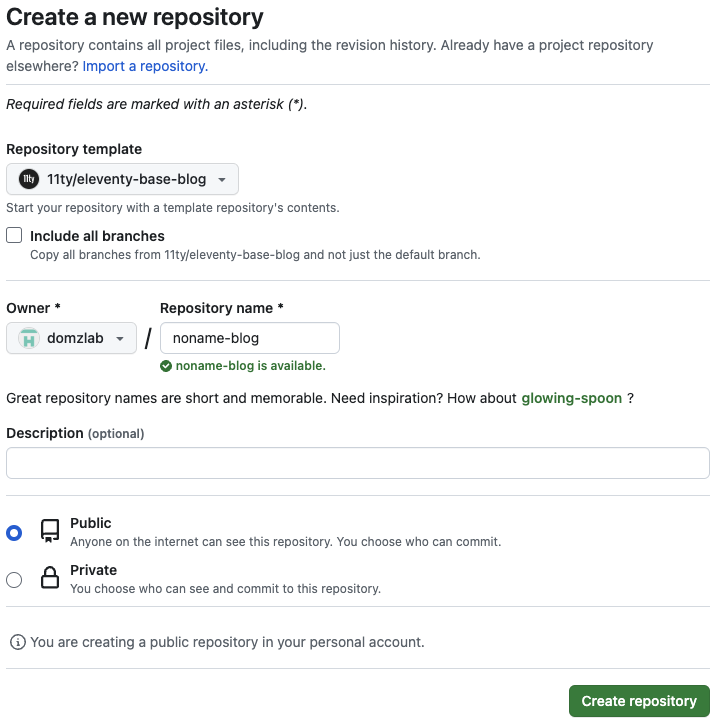Viewport: 726px width, 726px height.
Task: Click the domzlab owner avatar icon
Action: click(x=29, y=338)
